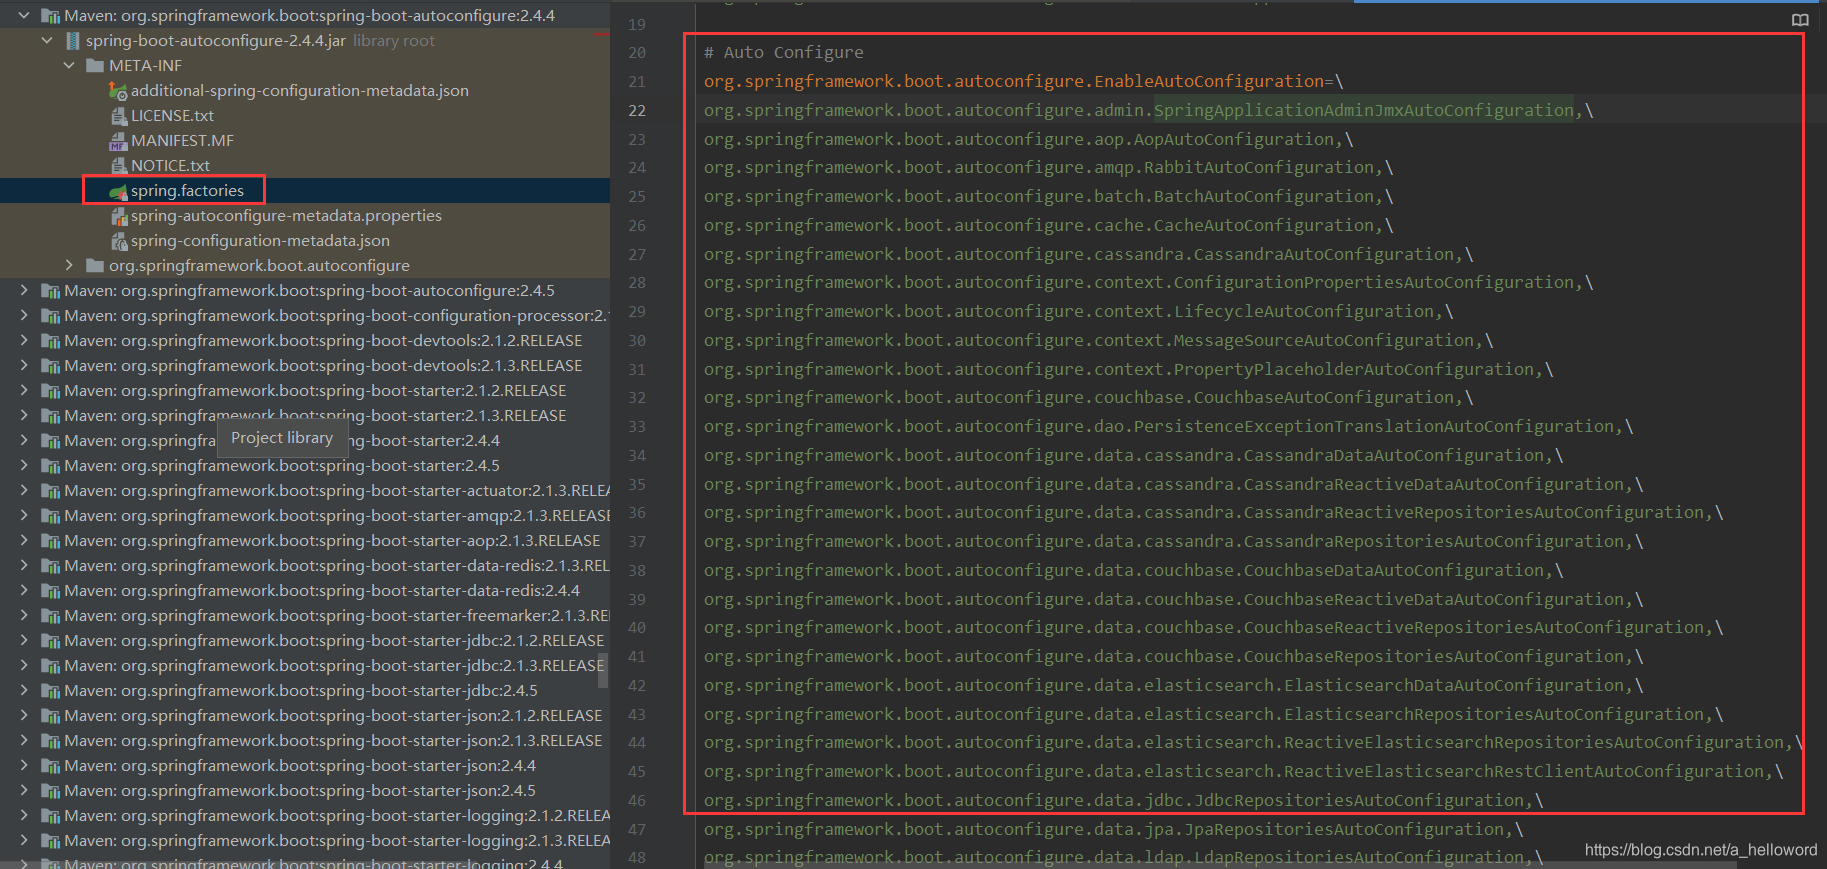This screenshot has width=1827, height=869.
Task: Click MessageSourceAutoConfiguration on line 30
Action: (x=1324, y=341)
